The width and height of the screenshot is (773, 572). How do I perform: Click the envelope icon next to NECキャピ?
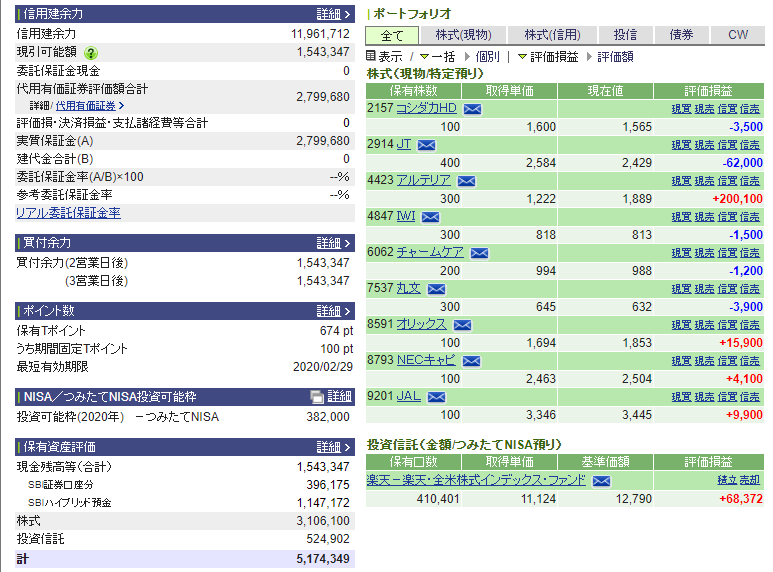tap(471, 361)
